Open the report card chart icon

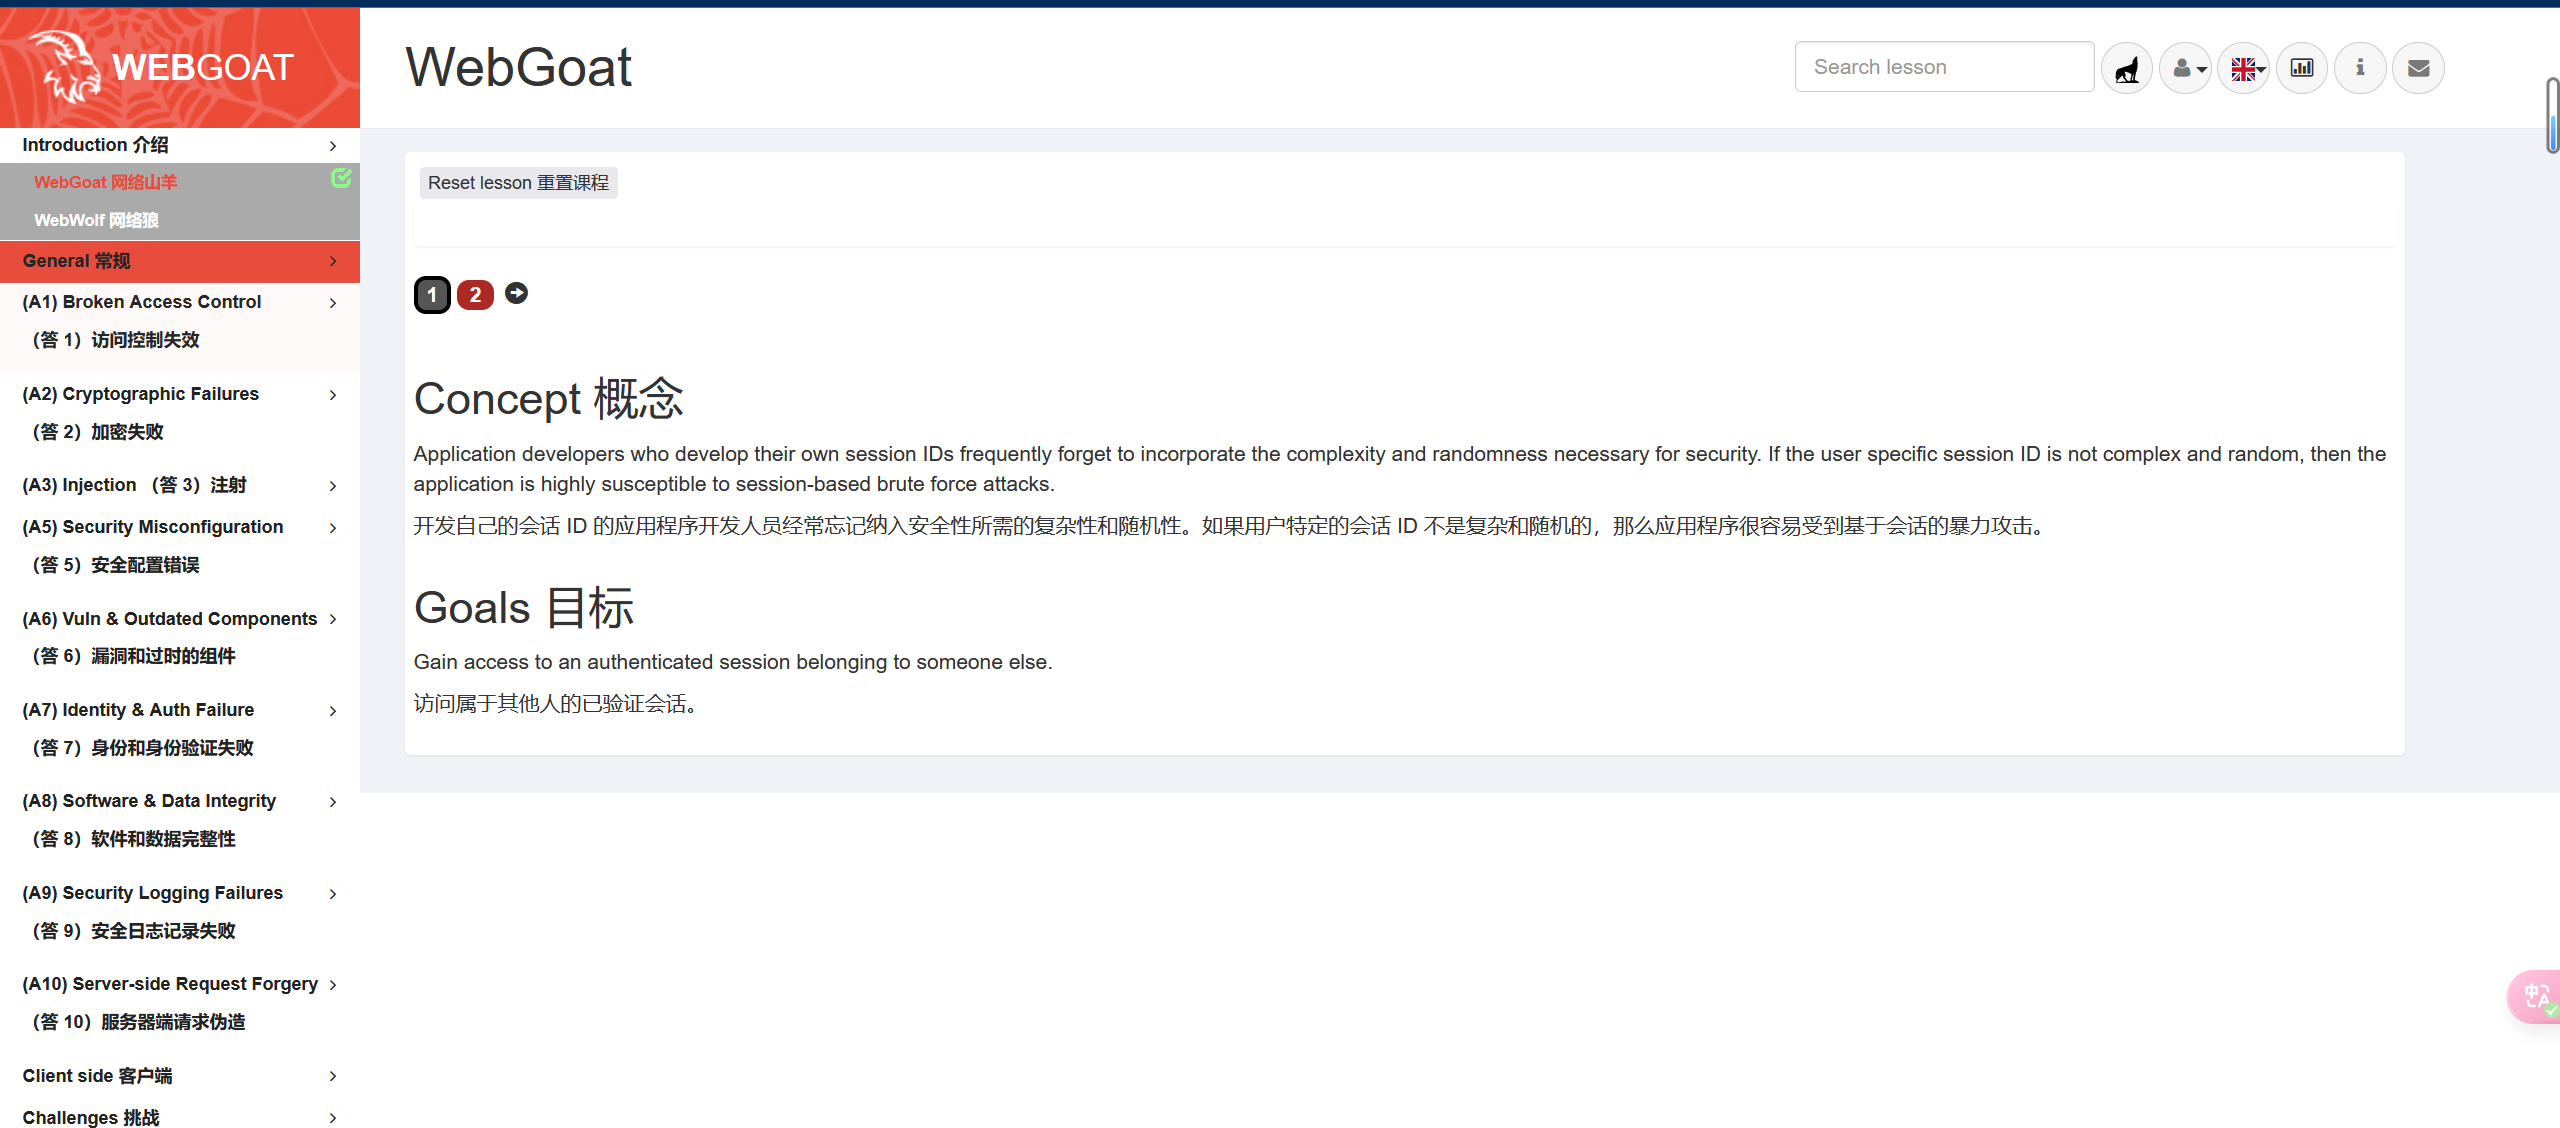[2302, 68]
